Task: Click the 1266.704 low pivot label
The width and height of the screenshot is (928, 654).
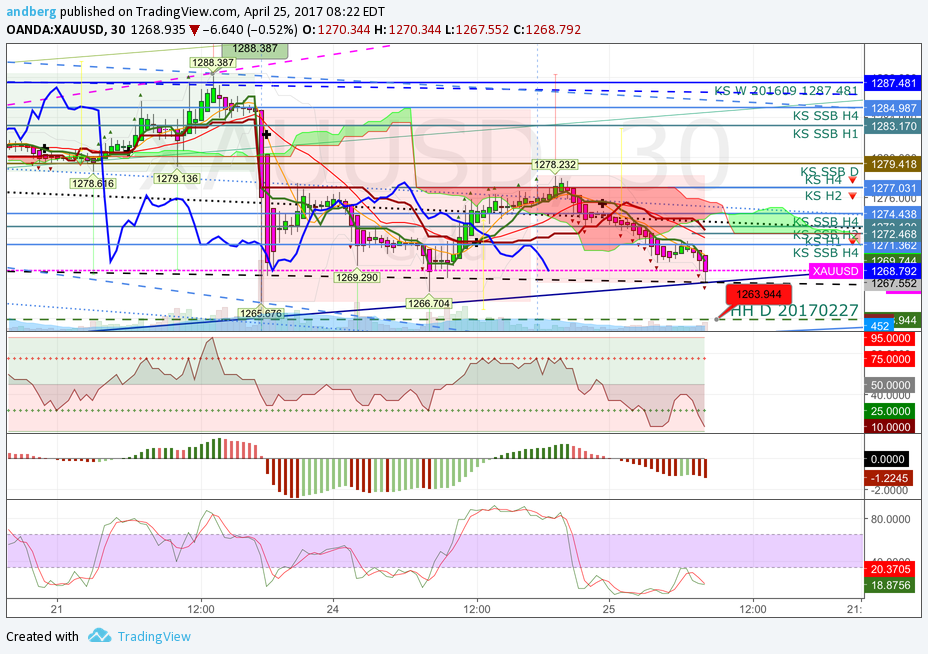Action: [429, 303]
